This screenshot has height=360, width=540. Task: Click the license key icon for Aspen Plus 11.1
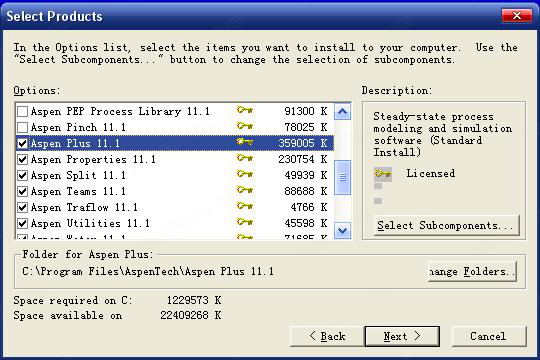[245, 142]
